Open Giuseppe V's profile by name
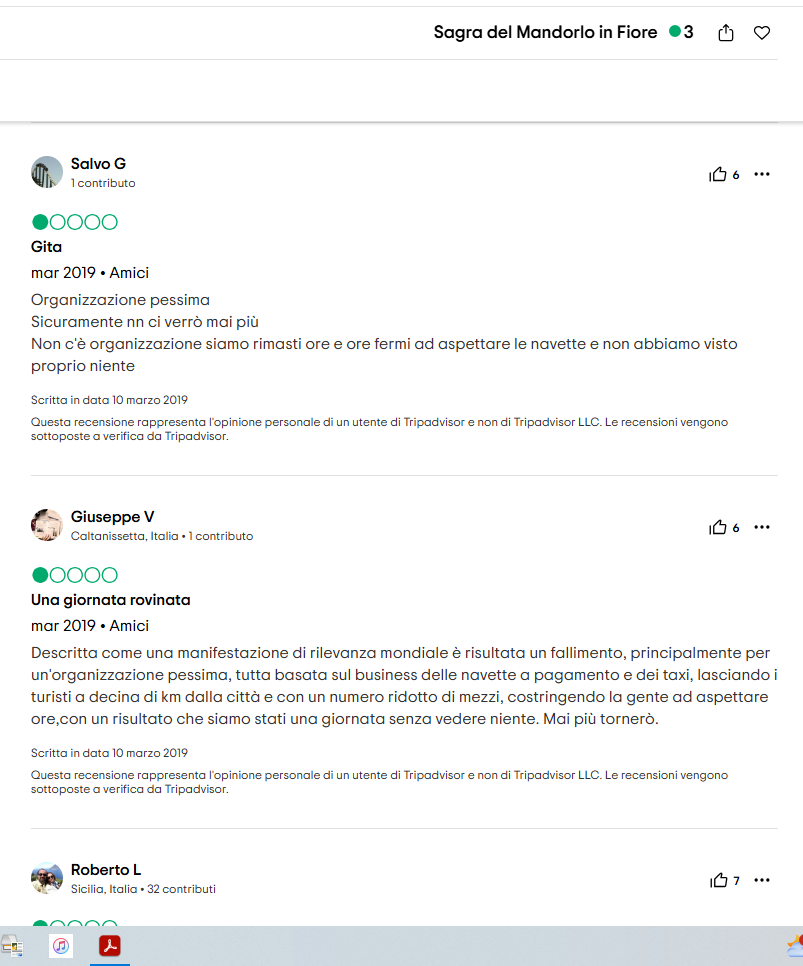The image size is (803, 966). click(x=112, y=517)
